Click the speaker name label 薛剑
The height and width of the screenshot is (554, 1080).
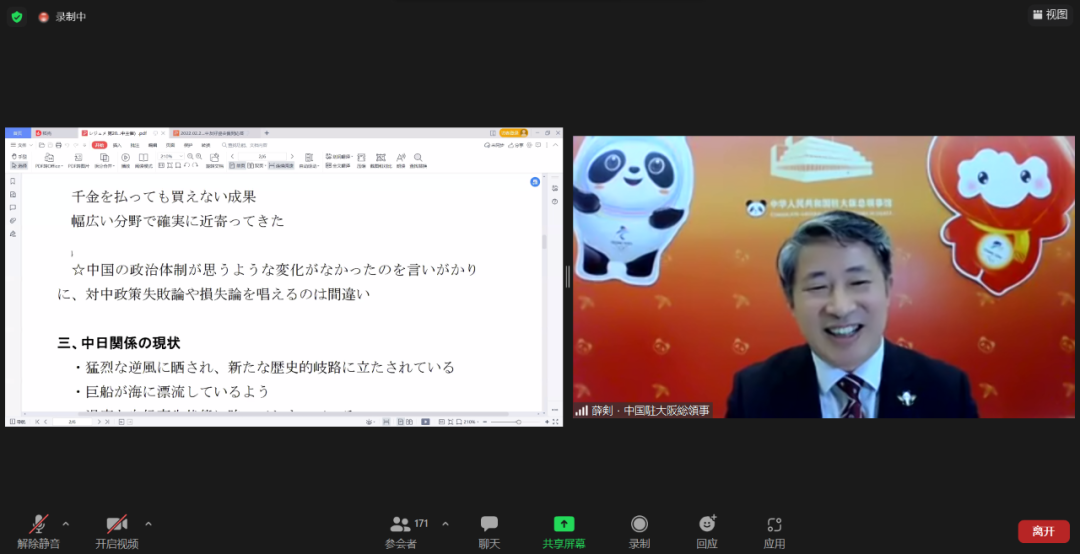[x=649, y=410]
